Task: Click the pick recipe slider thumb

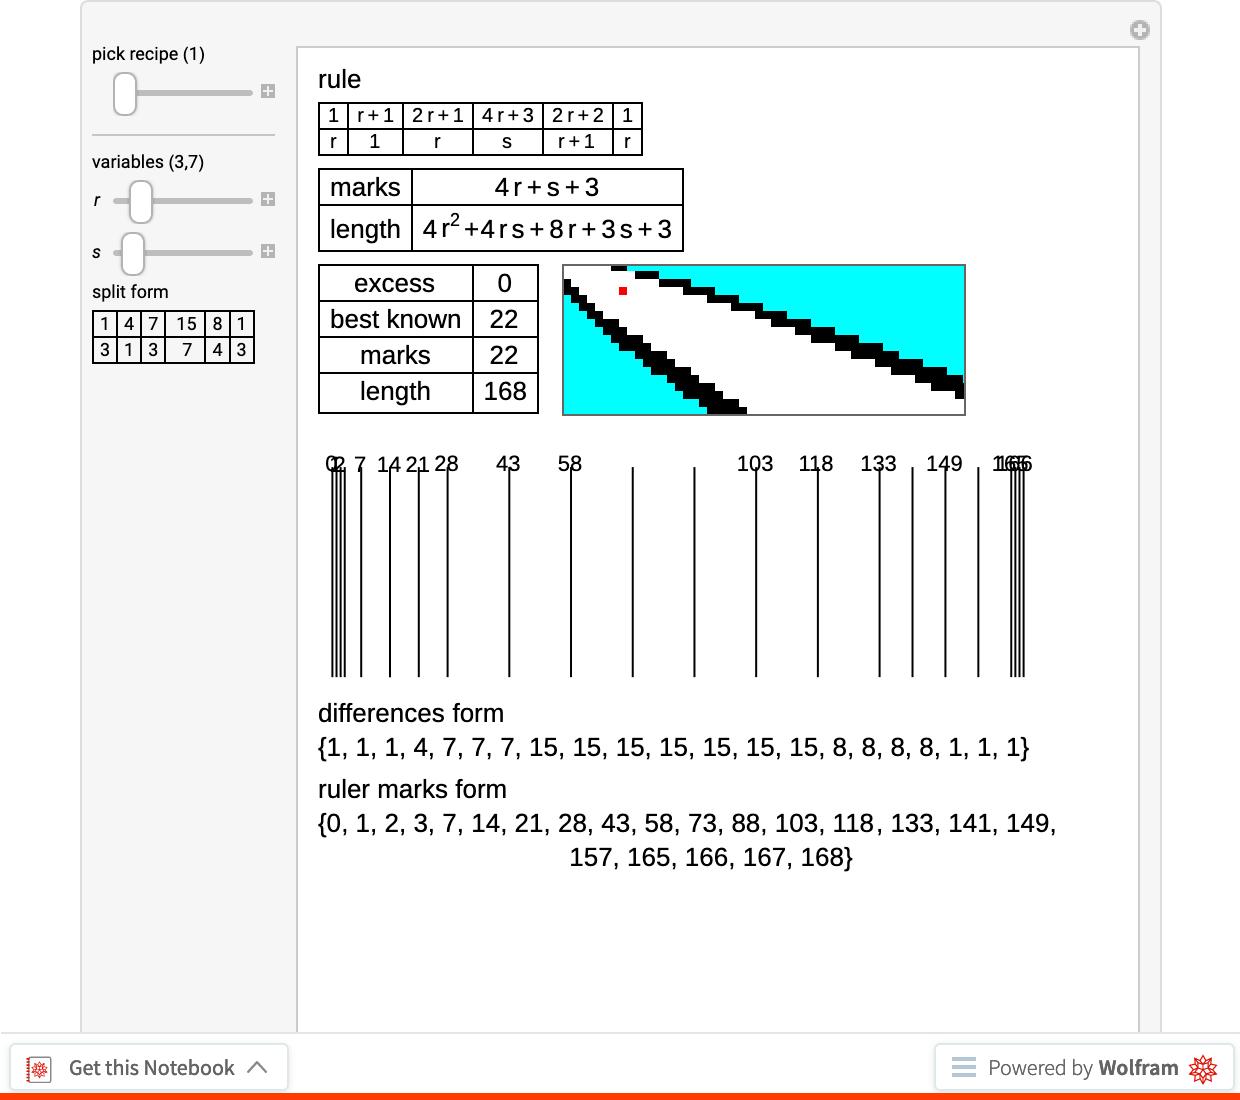Action: click(x=124, y=93)
